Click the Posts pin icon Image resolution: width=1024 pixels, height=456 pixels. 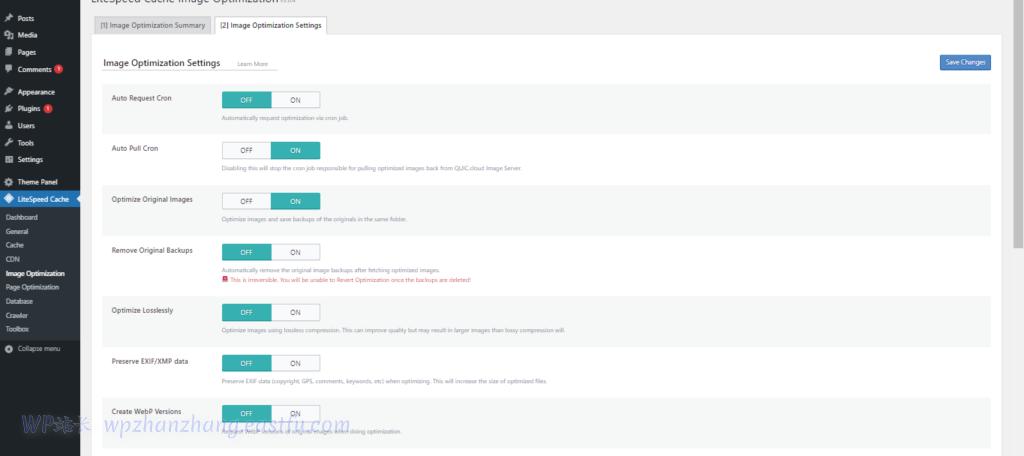click(x=8, y=18)
